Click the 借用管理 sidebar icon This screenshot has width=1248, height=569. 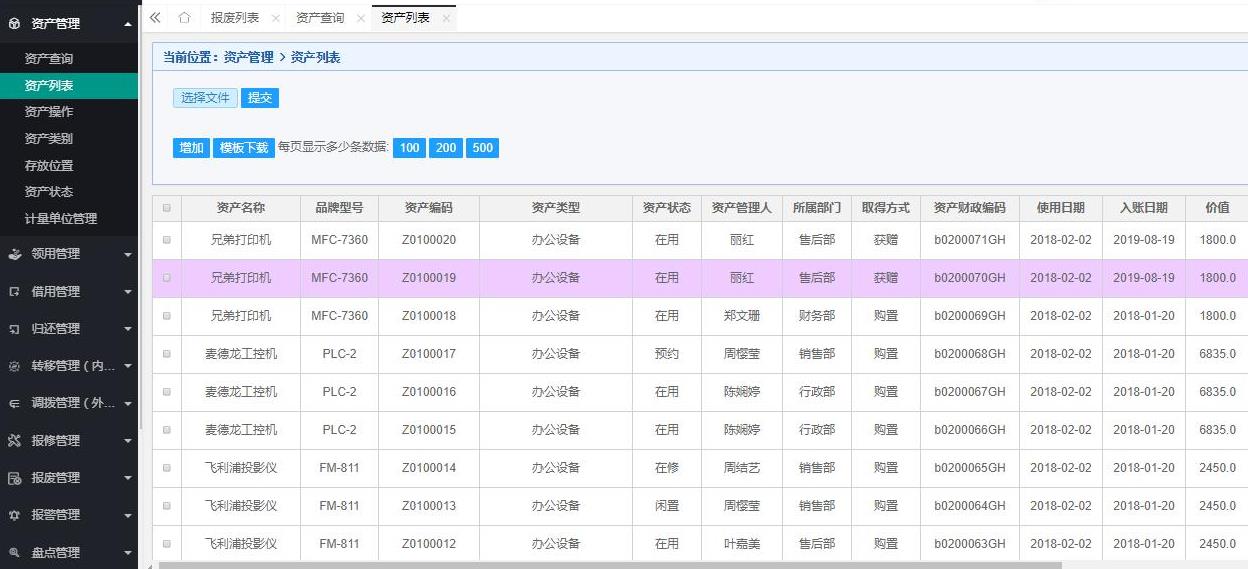click(x=14, y=292)
